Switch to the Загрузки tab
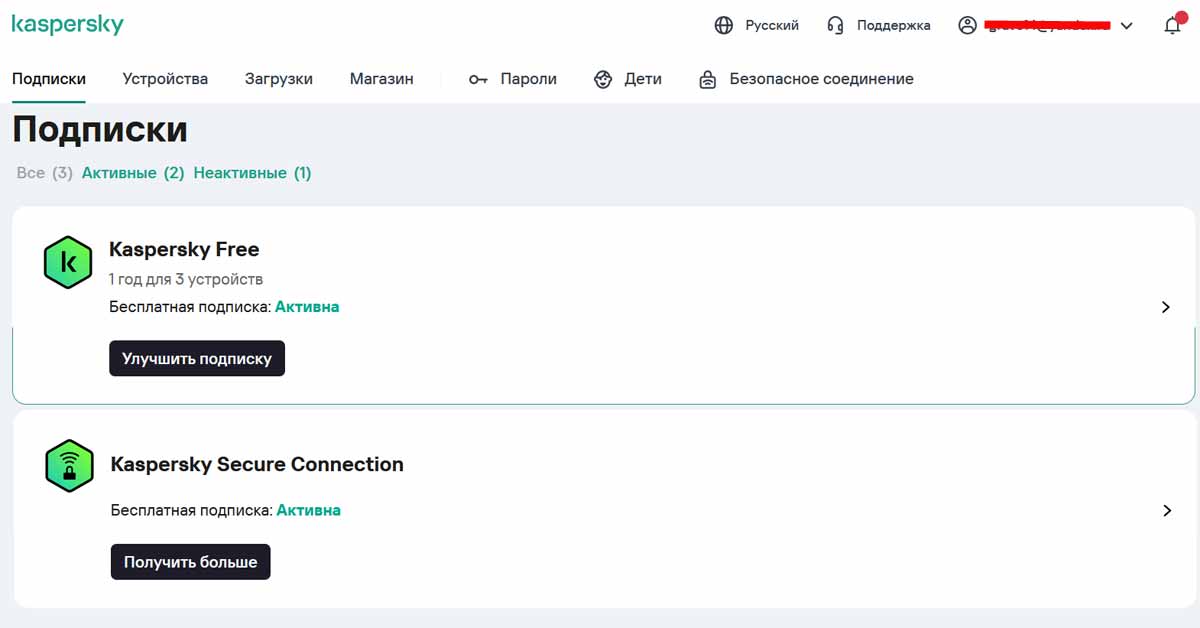The height and width of the screenshot is (628, 1200). point(279,79)
